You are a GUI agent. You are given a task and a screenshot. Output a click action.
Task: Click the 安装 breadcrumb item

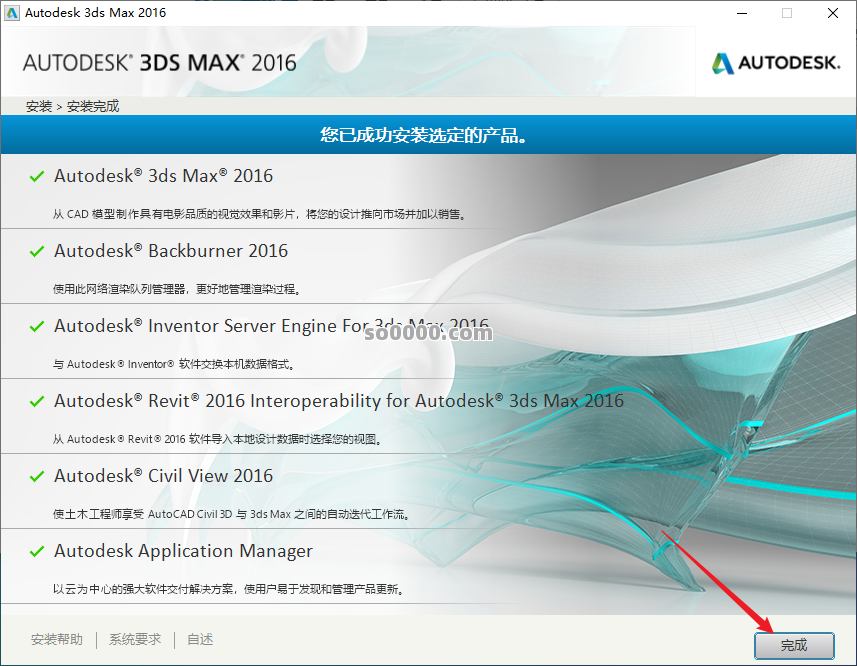[x=39, y=106]
